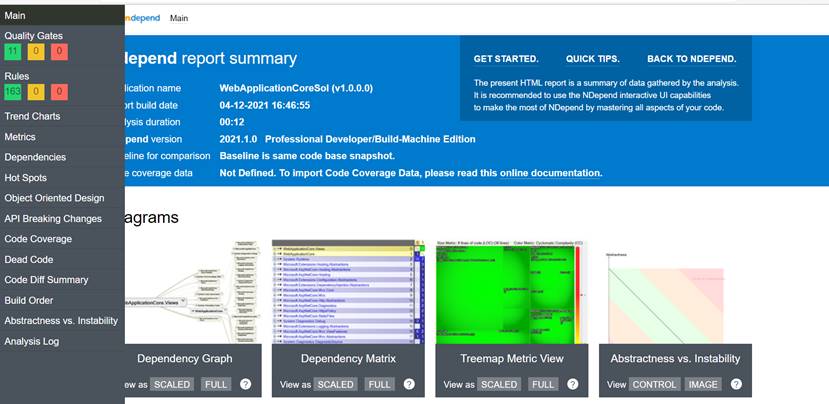Image resolution: width=829 pixels, height=404 pixels.
Task: Open the online documentation link
Action: click(550, 173)
